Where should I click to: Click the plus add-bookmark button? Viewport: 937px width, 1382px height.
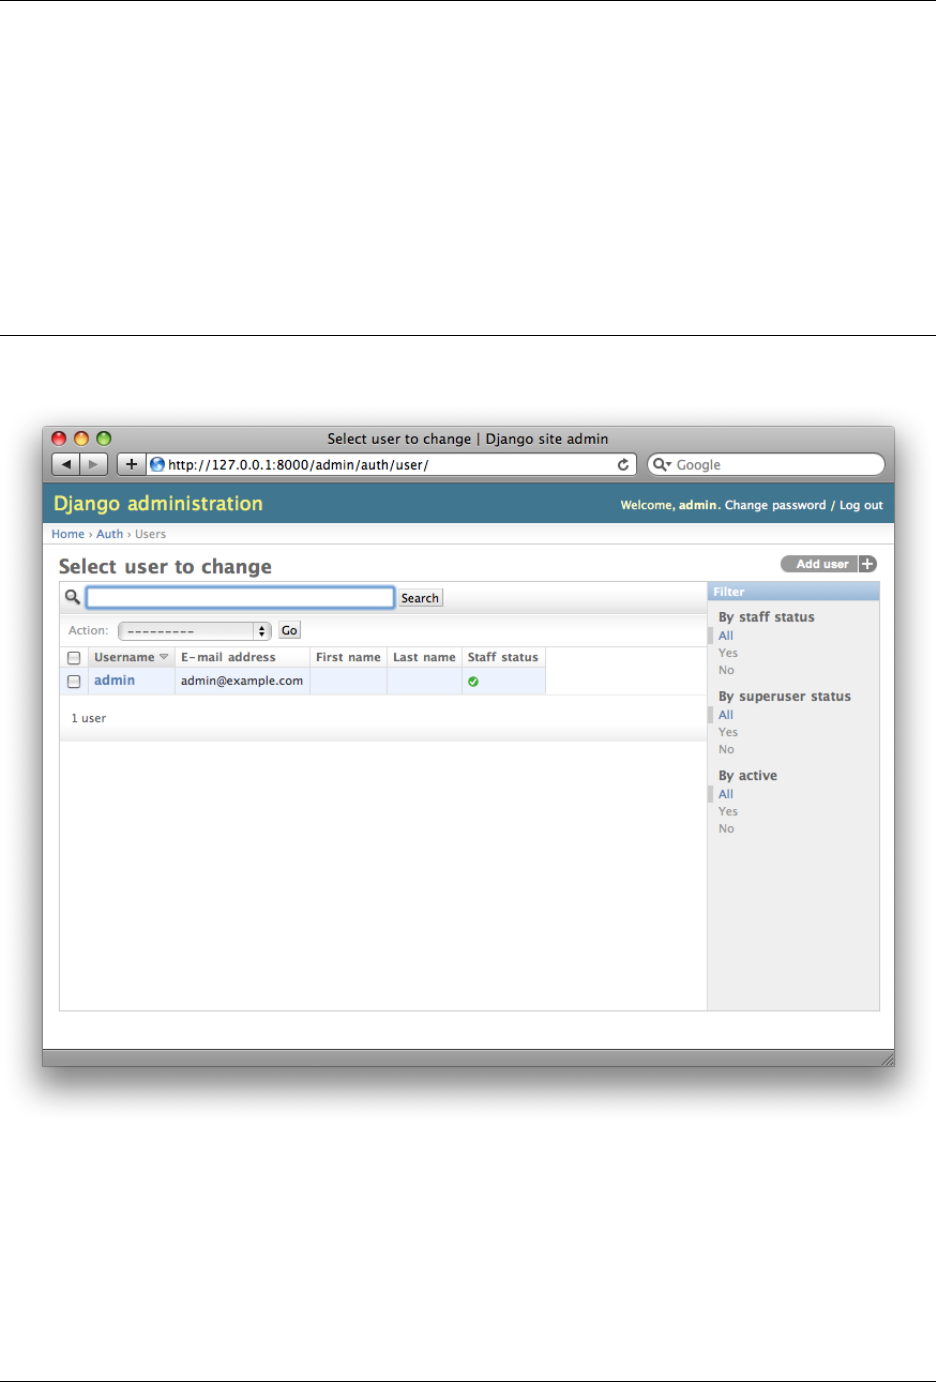(x=131, y=465)
